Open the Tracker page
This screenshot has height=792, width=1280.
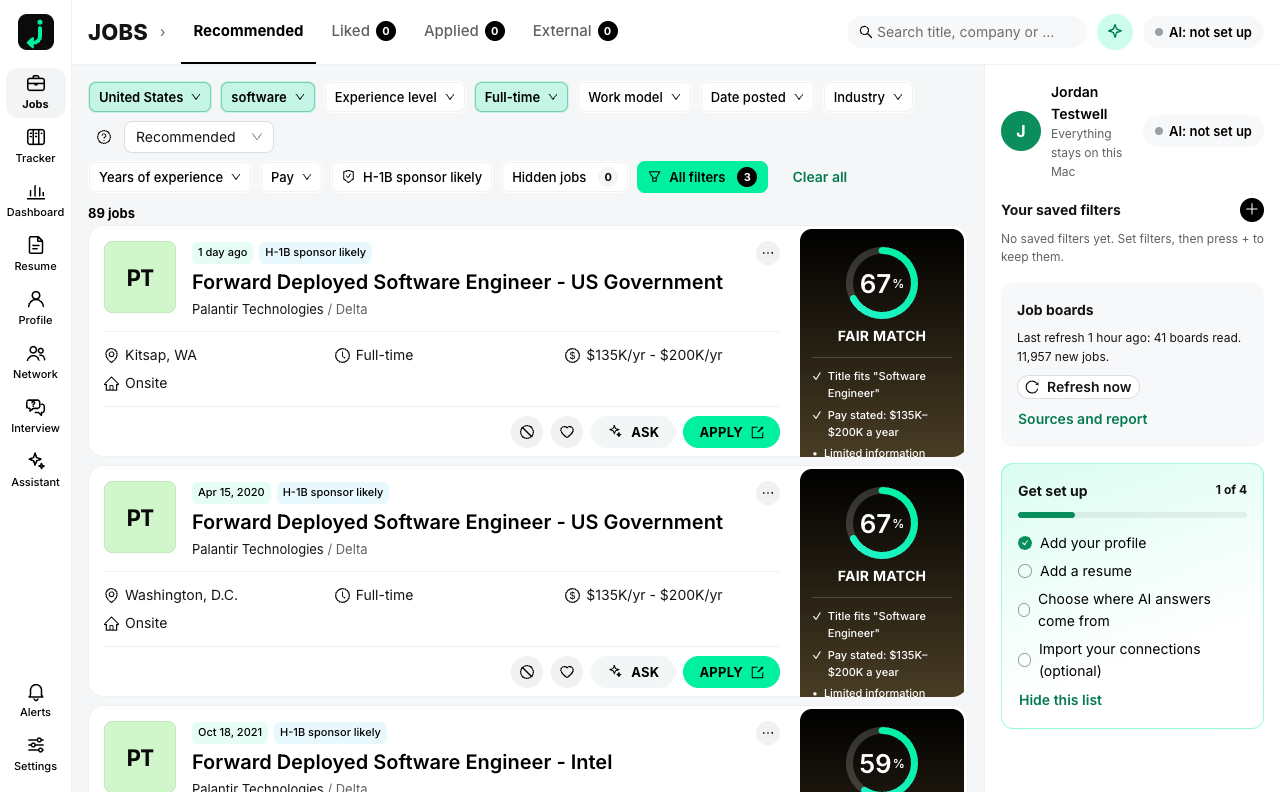(x=36, y=146)
